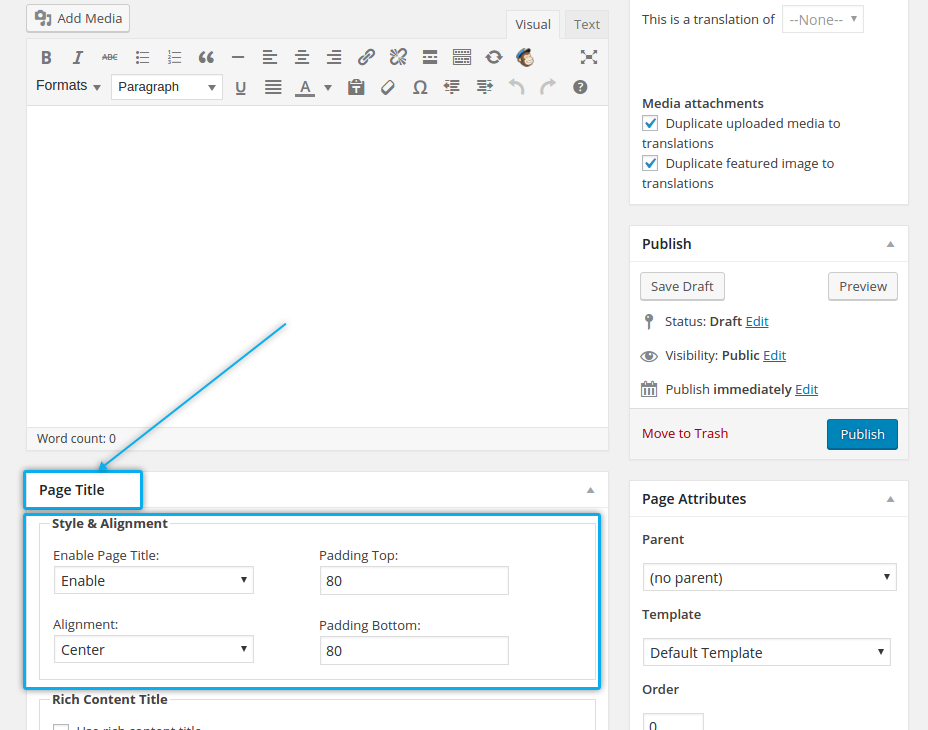Click the Move to Trash link
The width and height of the screenshot is (928, 730).
point(685,434)
